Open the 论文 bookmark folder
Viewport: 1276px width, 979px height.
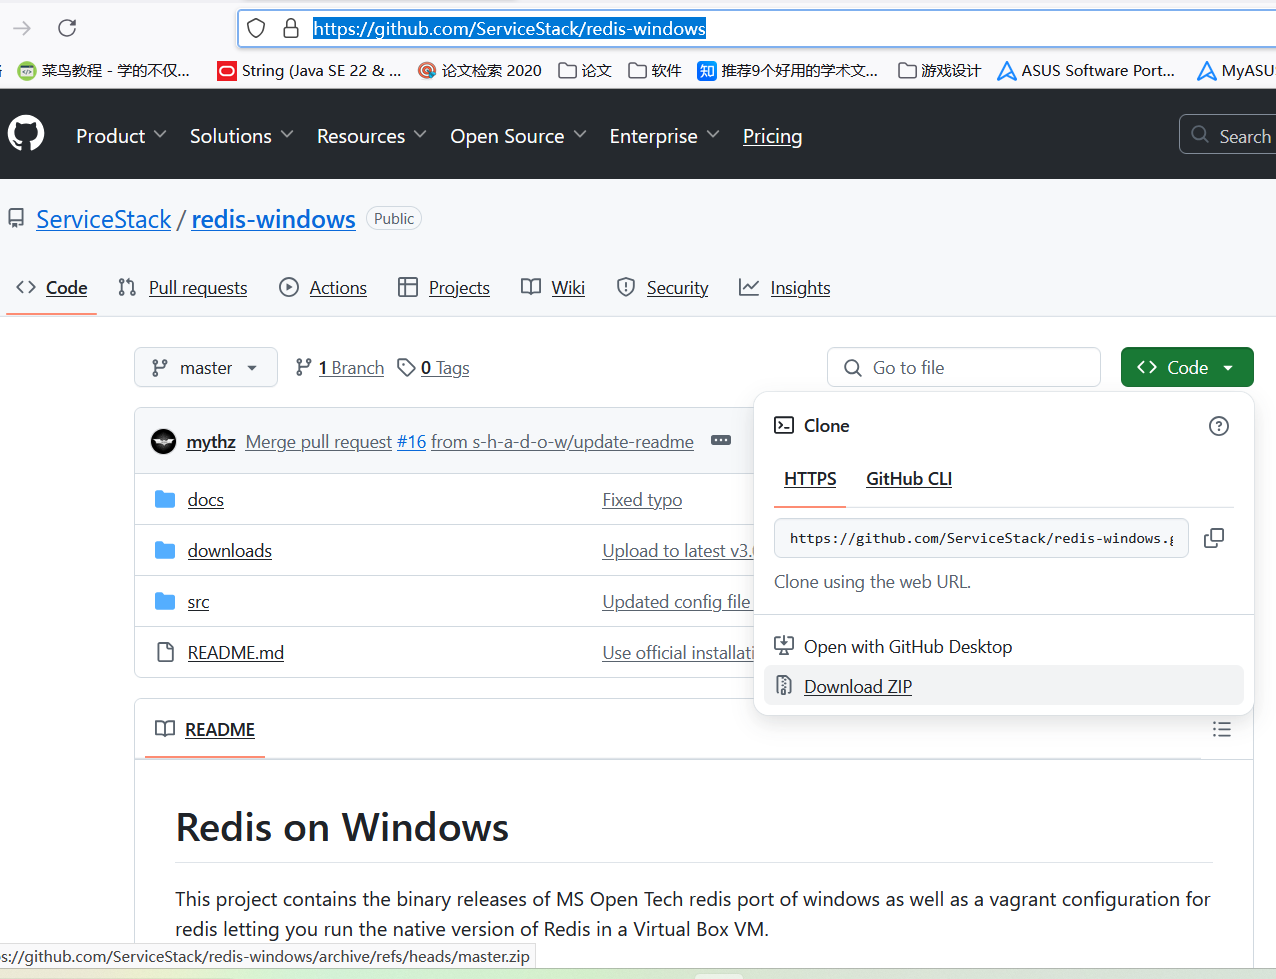pyautogui.click(x=585, y=70)
